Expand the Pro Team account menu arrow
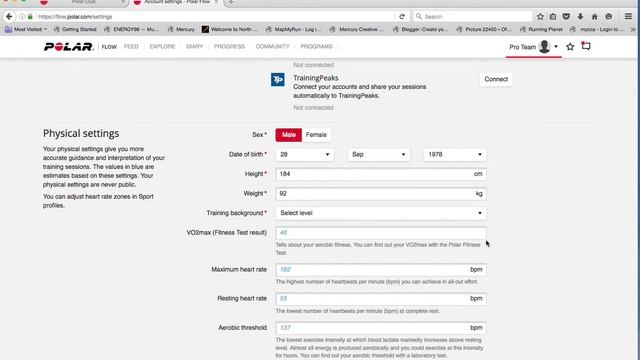The image size is (640, 360). pyautogui.click(x=556, y=47)
